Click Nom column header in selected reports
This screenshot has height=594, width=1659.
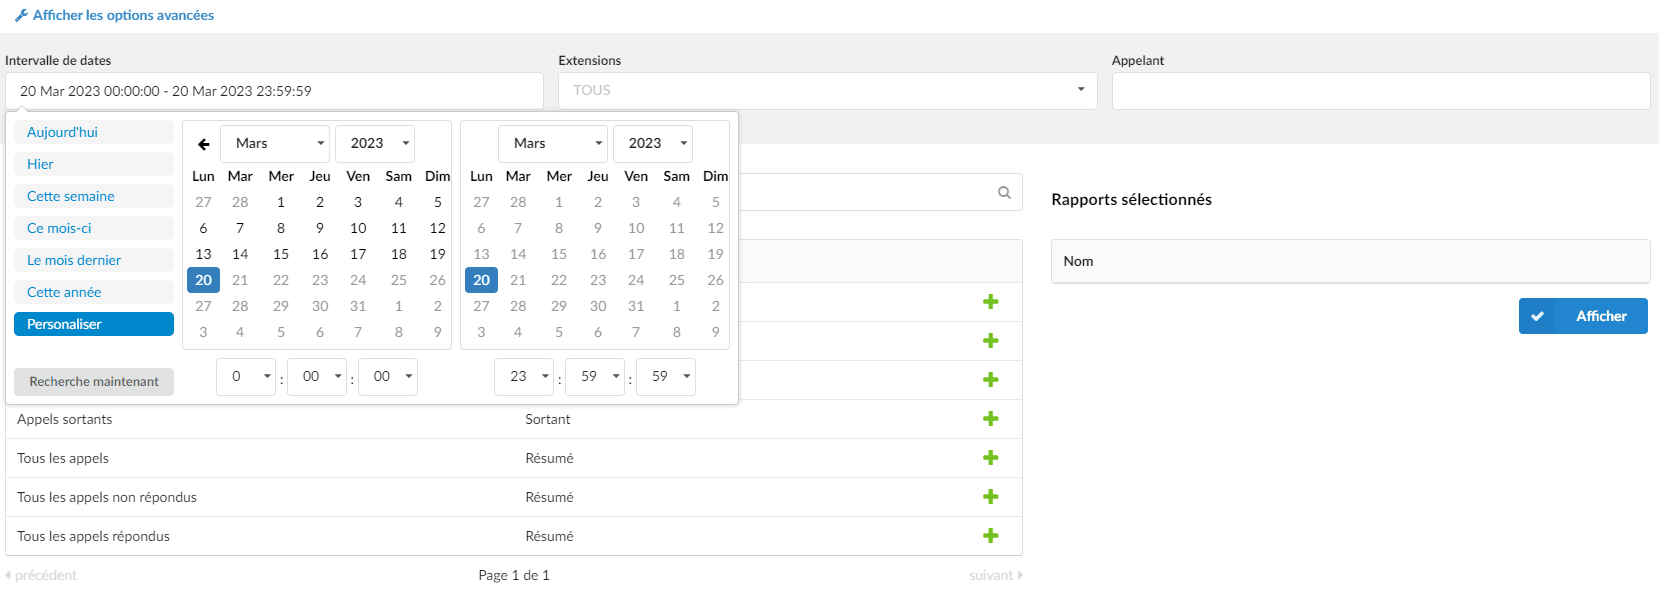(x=1078, y=261)
